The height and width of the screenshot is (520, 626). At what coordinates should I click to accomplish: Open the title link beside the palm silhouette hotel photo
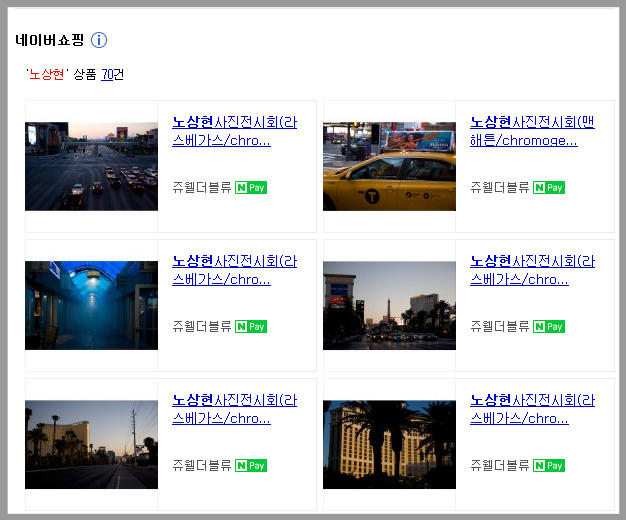[532, 409]
